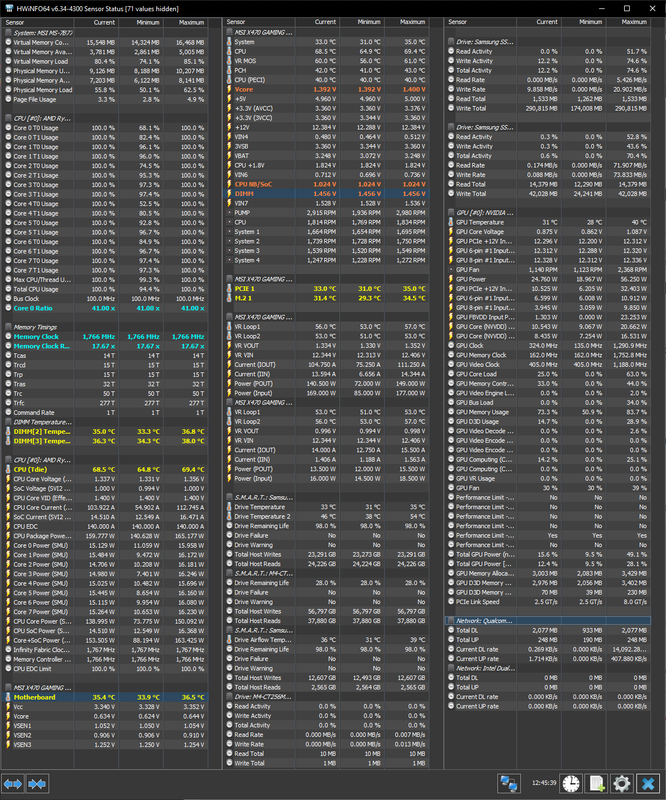Click the circle icon beside Core 0 Ratio
The width and height of the screenshot is (666, 800).
tap(8, 308)
